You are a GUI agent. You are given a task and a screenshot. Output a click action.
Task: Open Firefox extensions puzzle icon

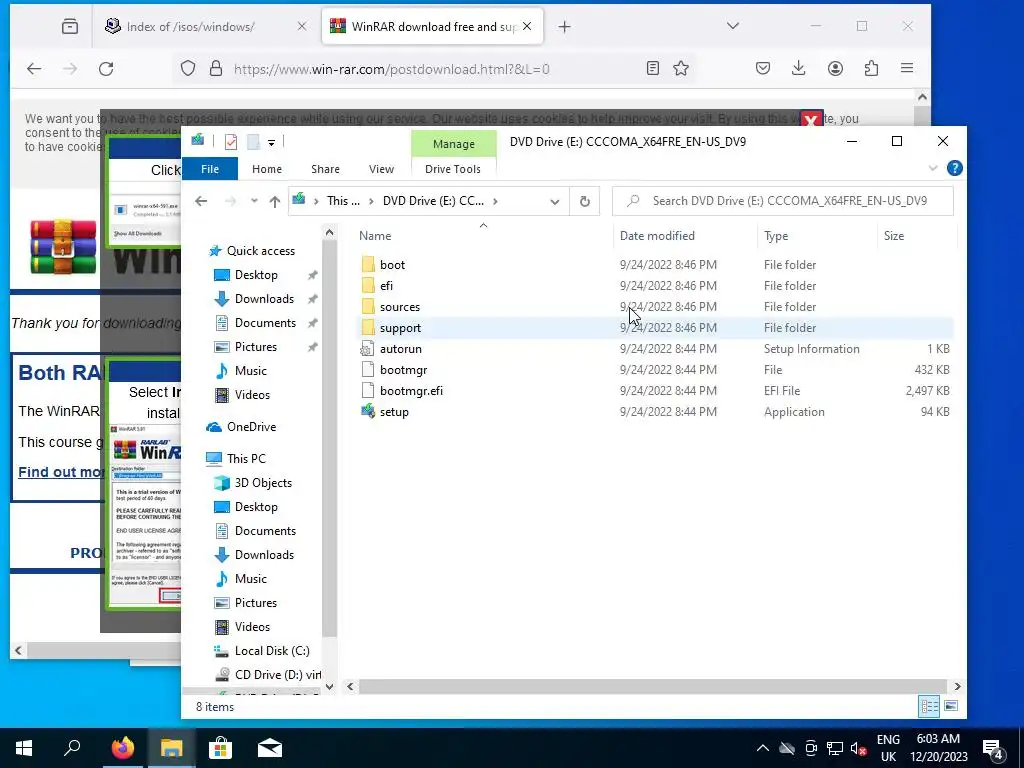tap(871, 69)
